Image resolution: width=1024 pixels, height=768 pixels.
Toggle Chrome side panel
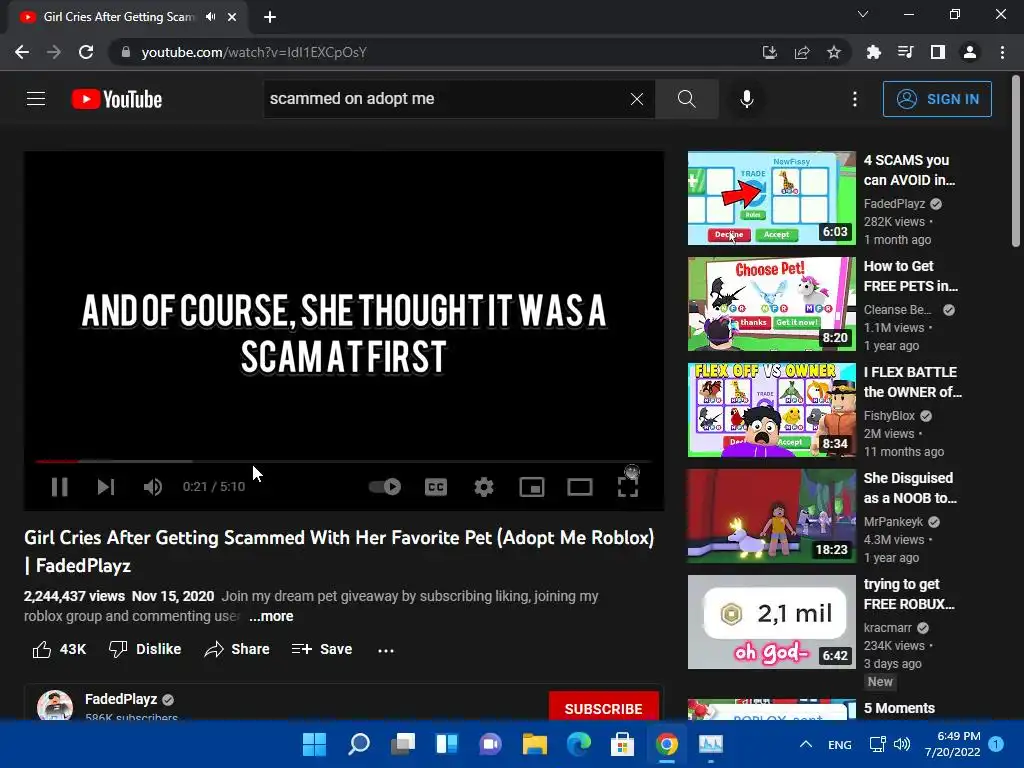(x=938, y=52)
